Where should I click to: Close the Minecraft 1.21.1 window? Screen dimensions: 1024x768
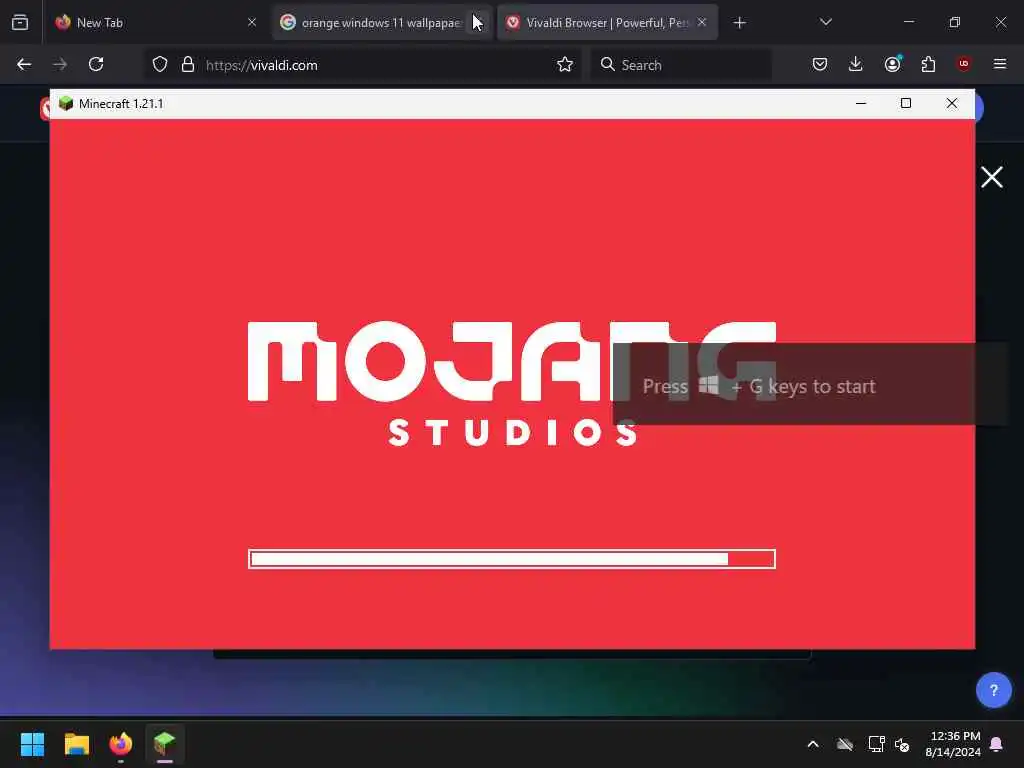(952, 103)
